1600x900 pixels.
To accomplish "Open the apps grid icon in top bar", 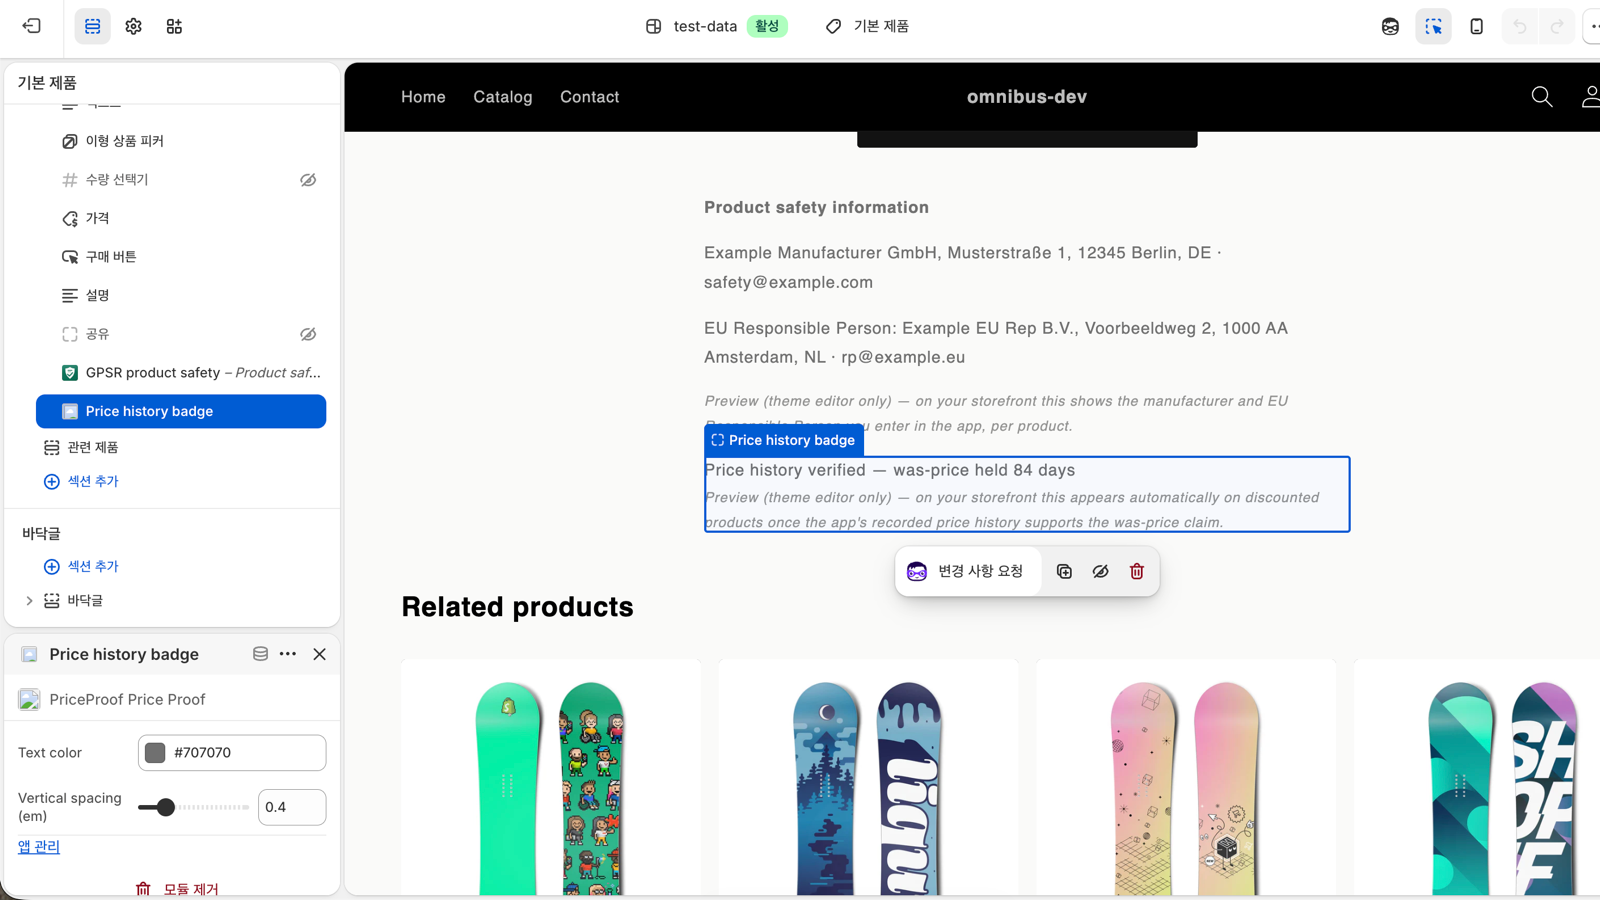I will pos(174,26).
